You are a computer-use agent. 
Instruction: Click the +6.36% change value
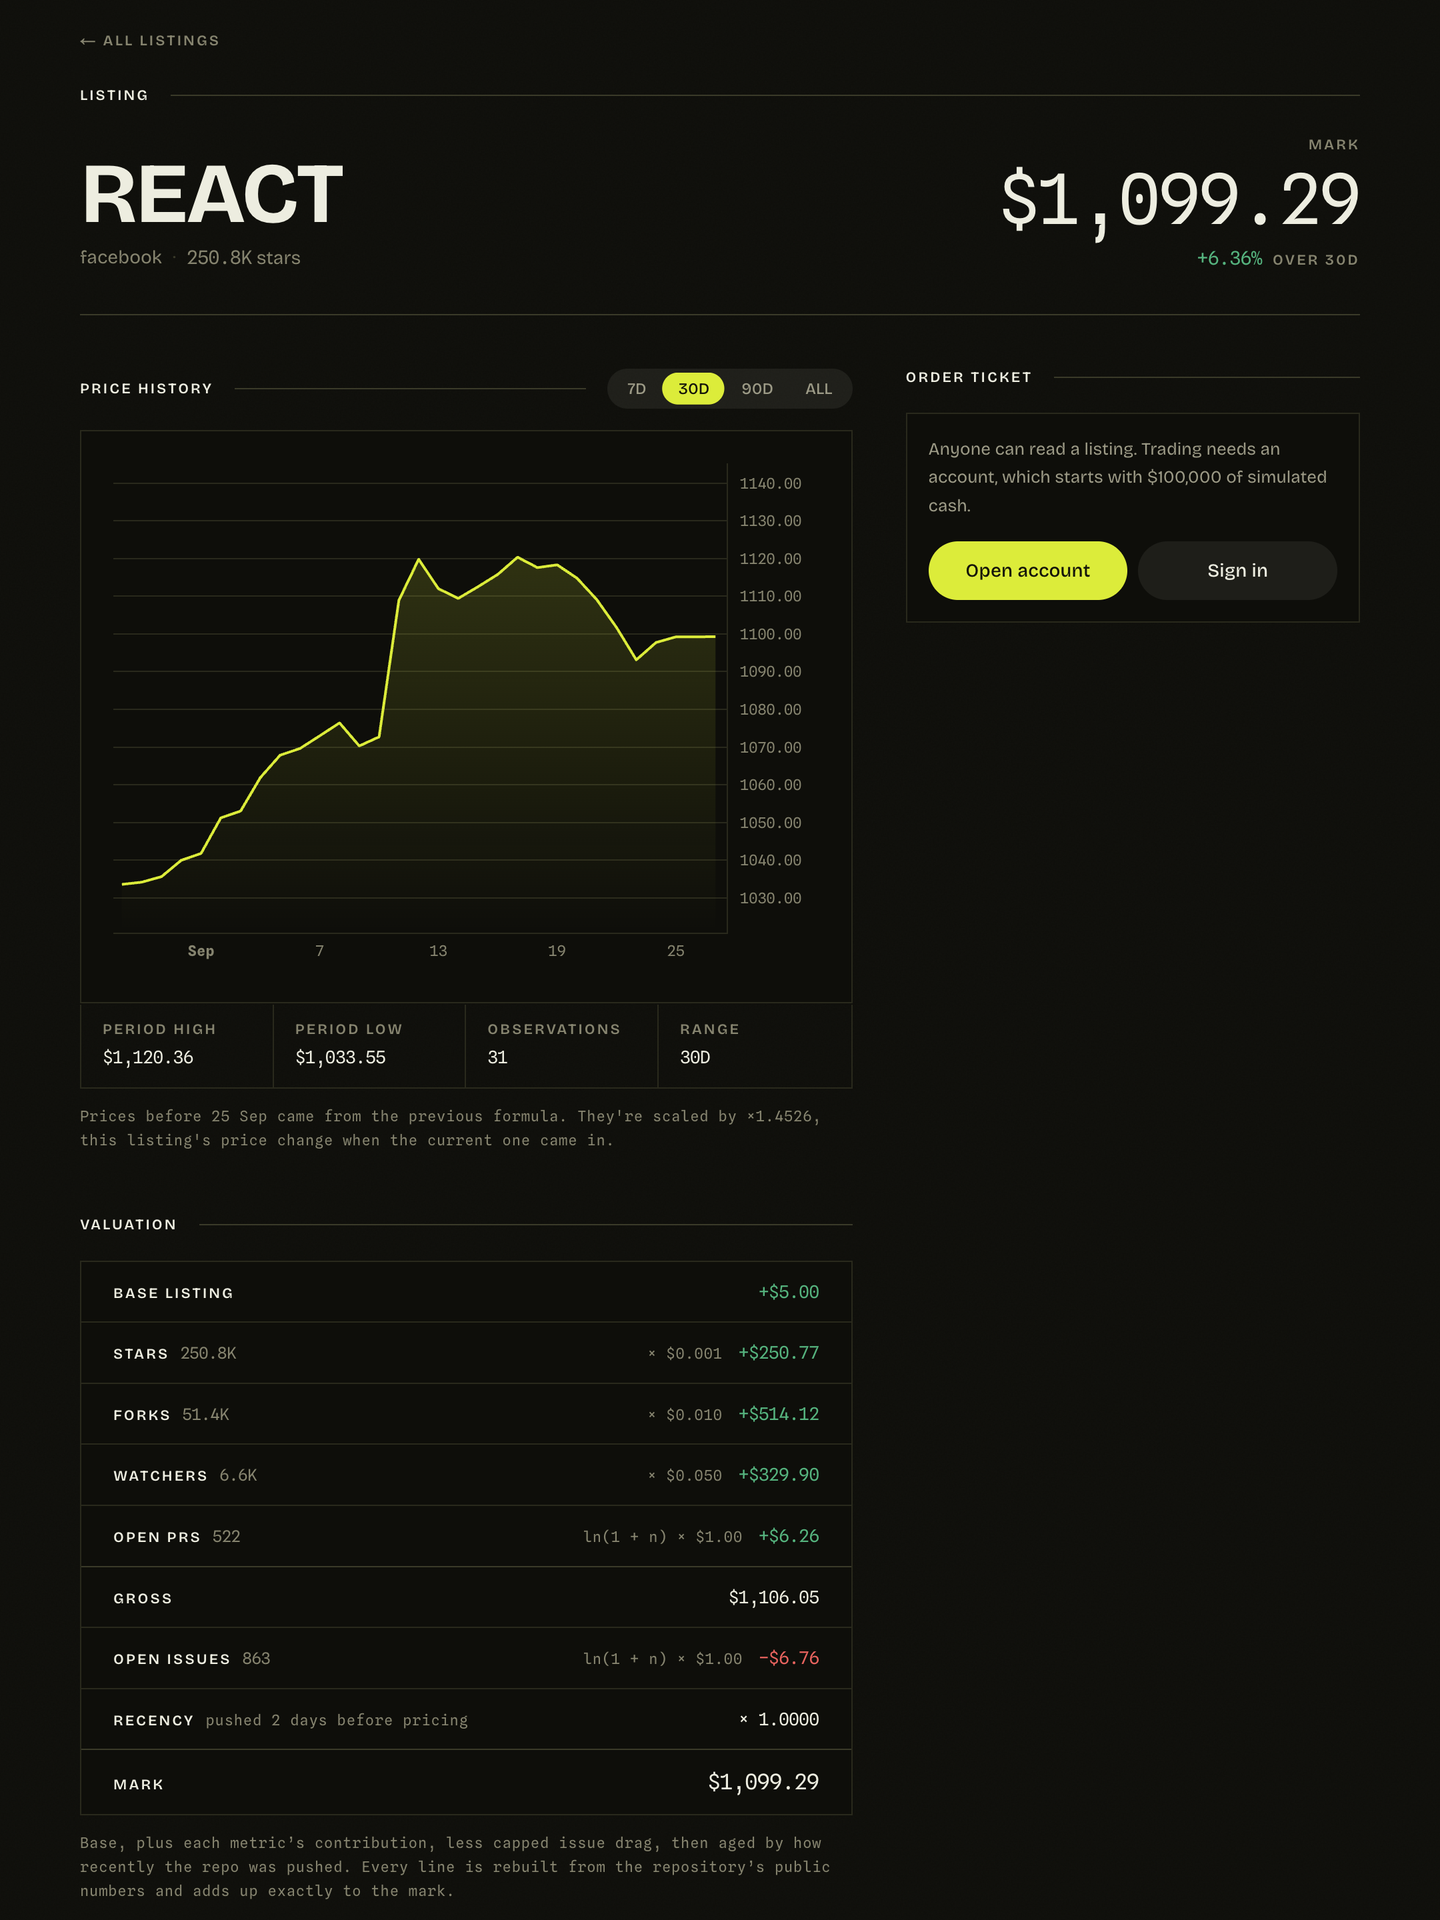1229,259
